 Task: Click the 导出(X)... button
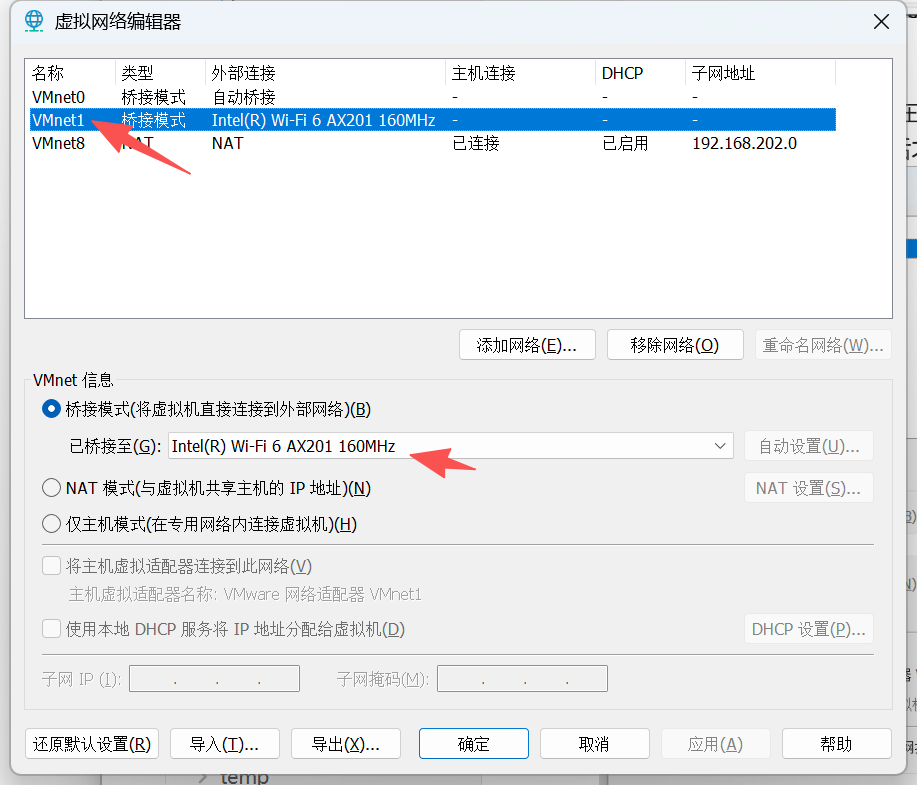[x=346, y=743]
